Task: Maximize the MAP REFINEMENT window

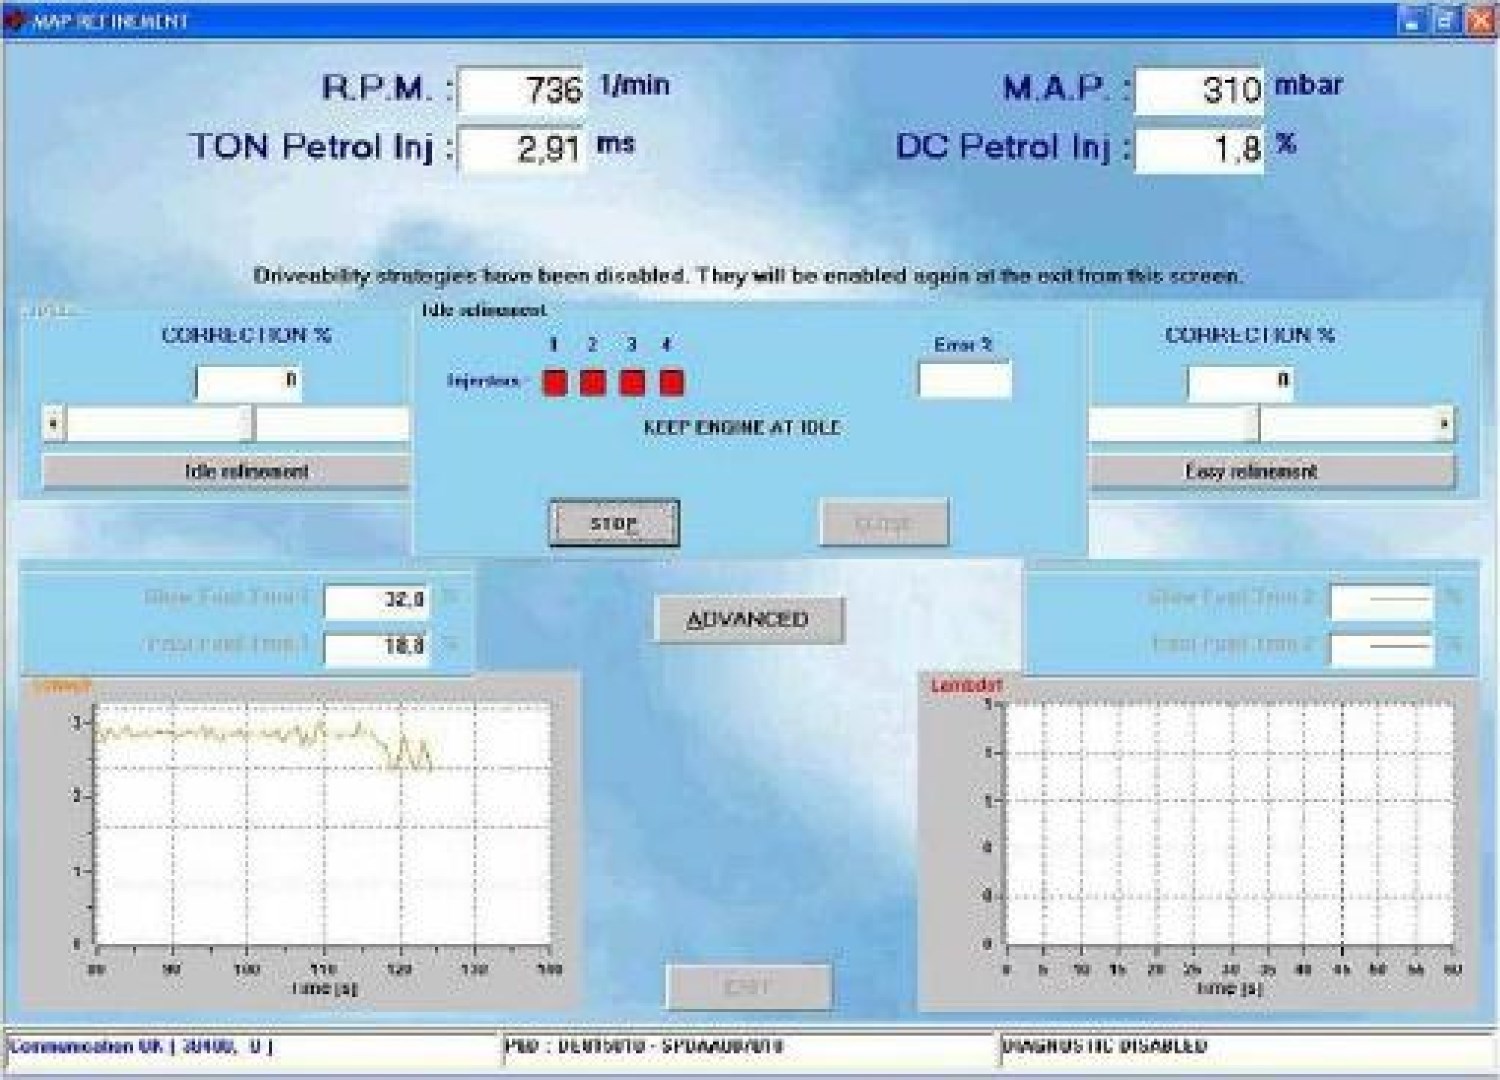Action: [1446, 20]
